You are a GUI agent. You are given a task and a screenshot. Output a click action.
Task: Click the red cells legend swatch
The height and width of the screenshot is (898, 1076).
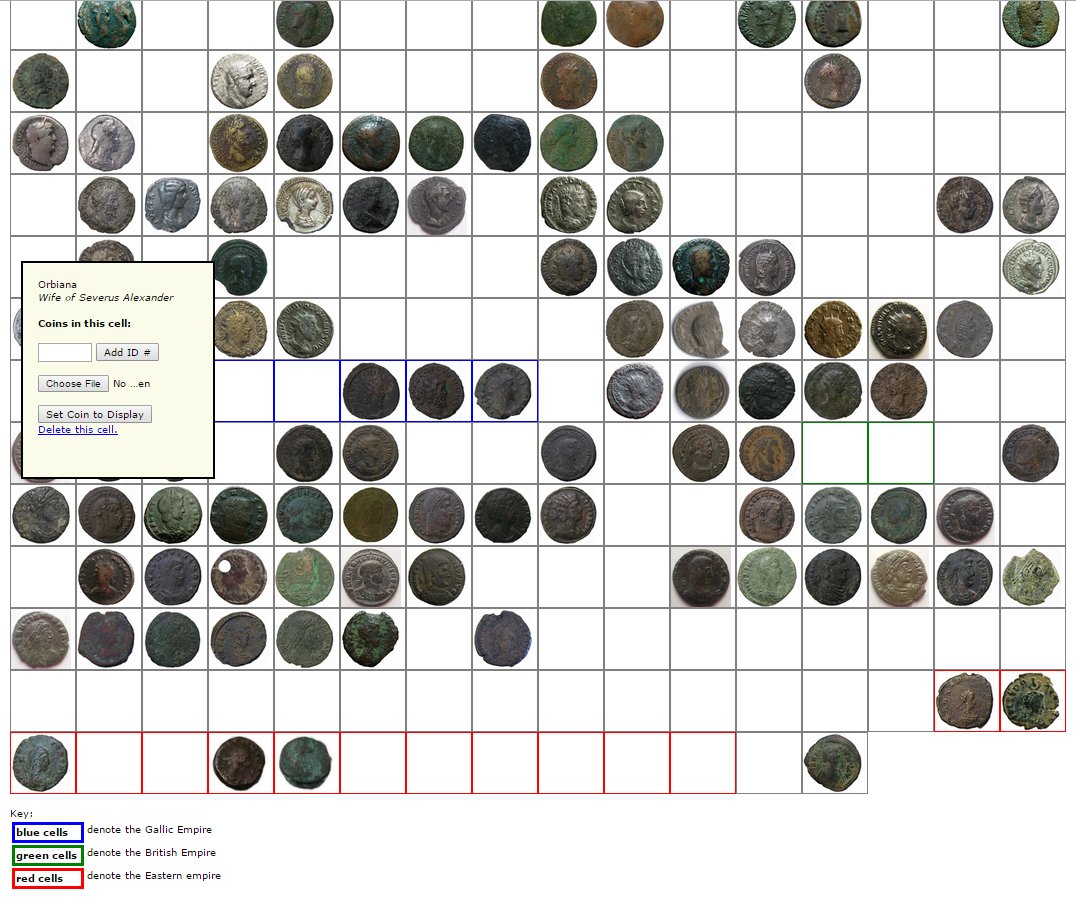point(47,878)
